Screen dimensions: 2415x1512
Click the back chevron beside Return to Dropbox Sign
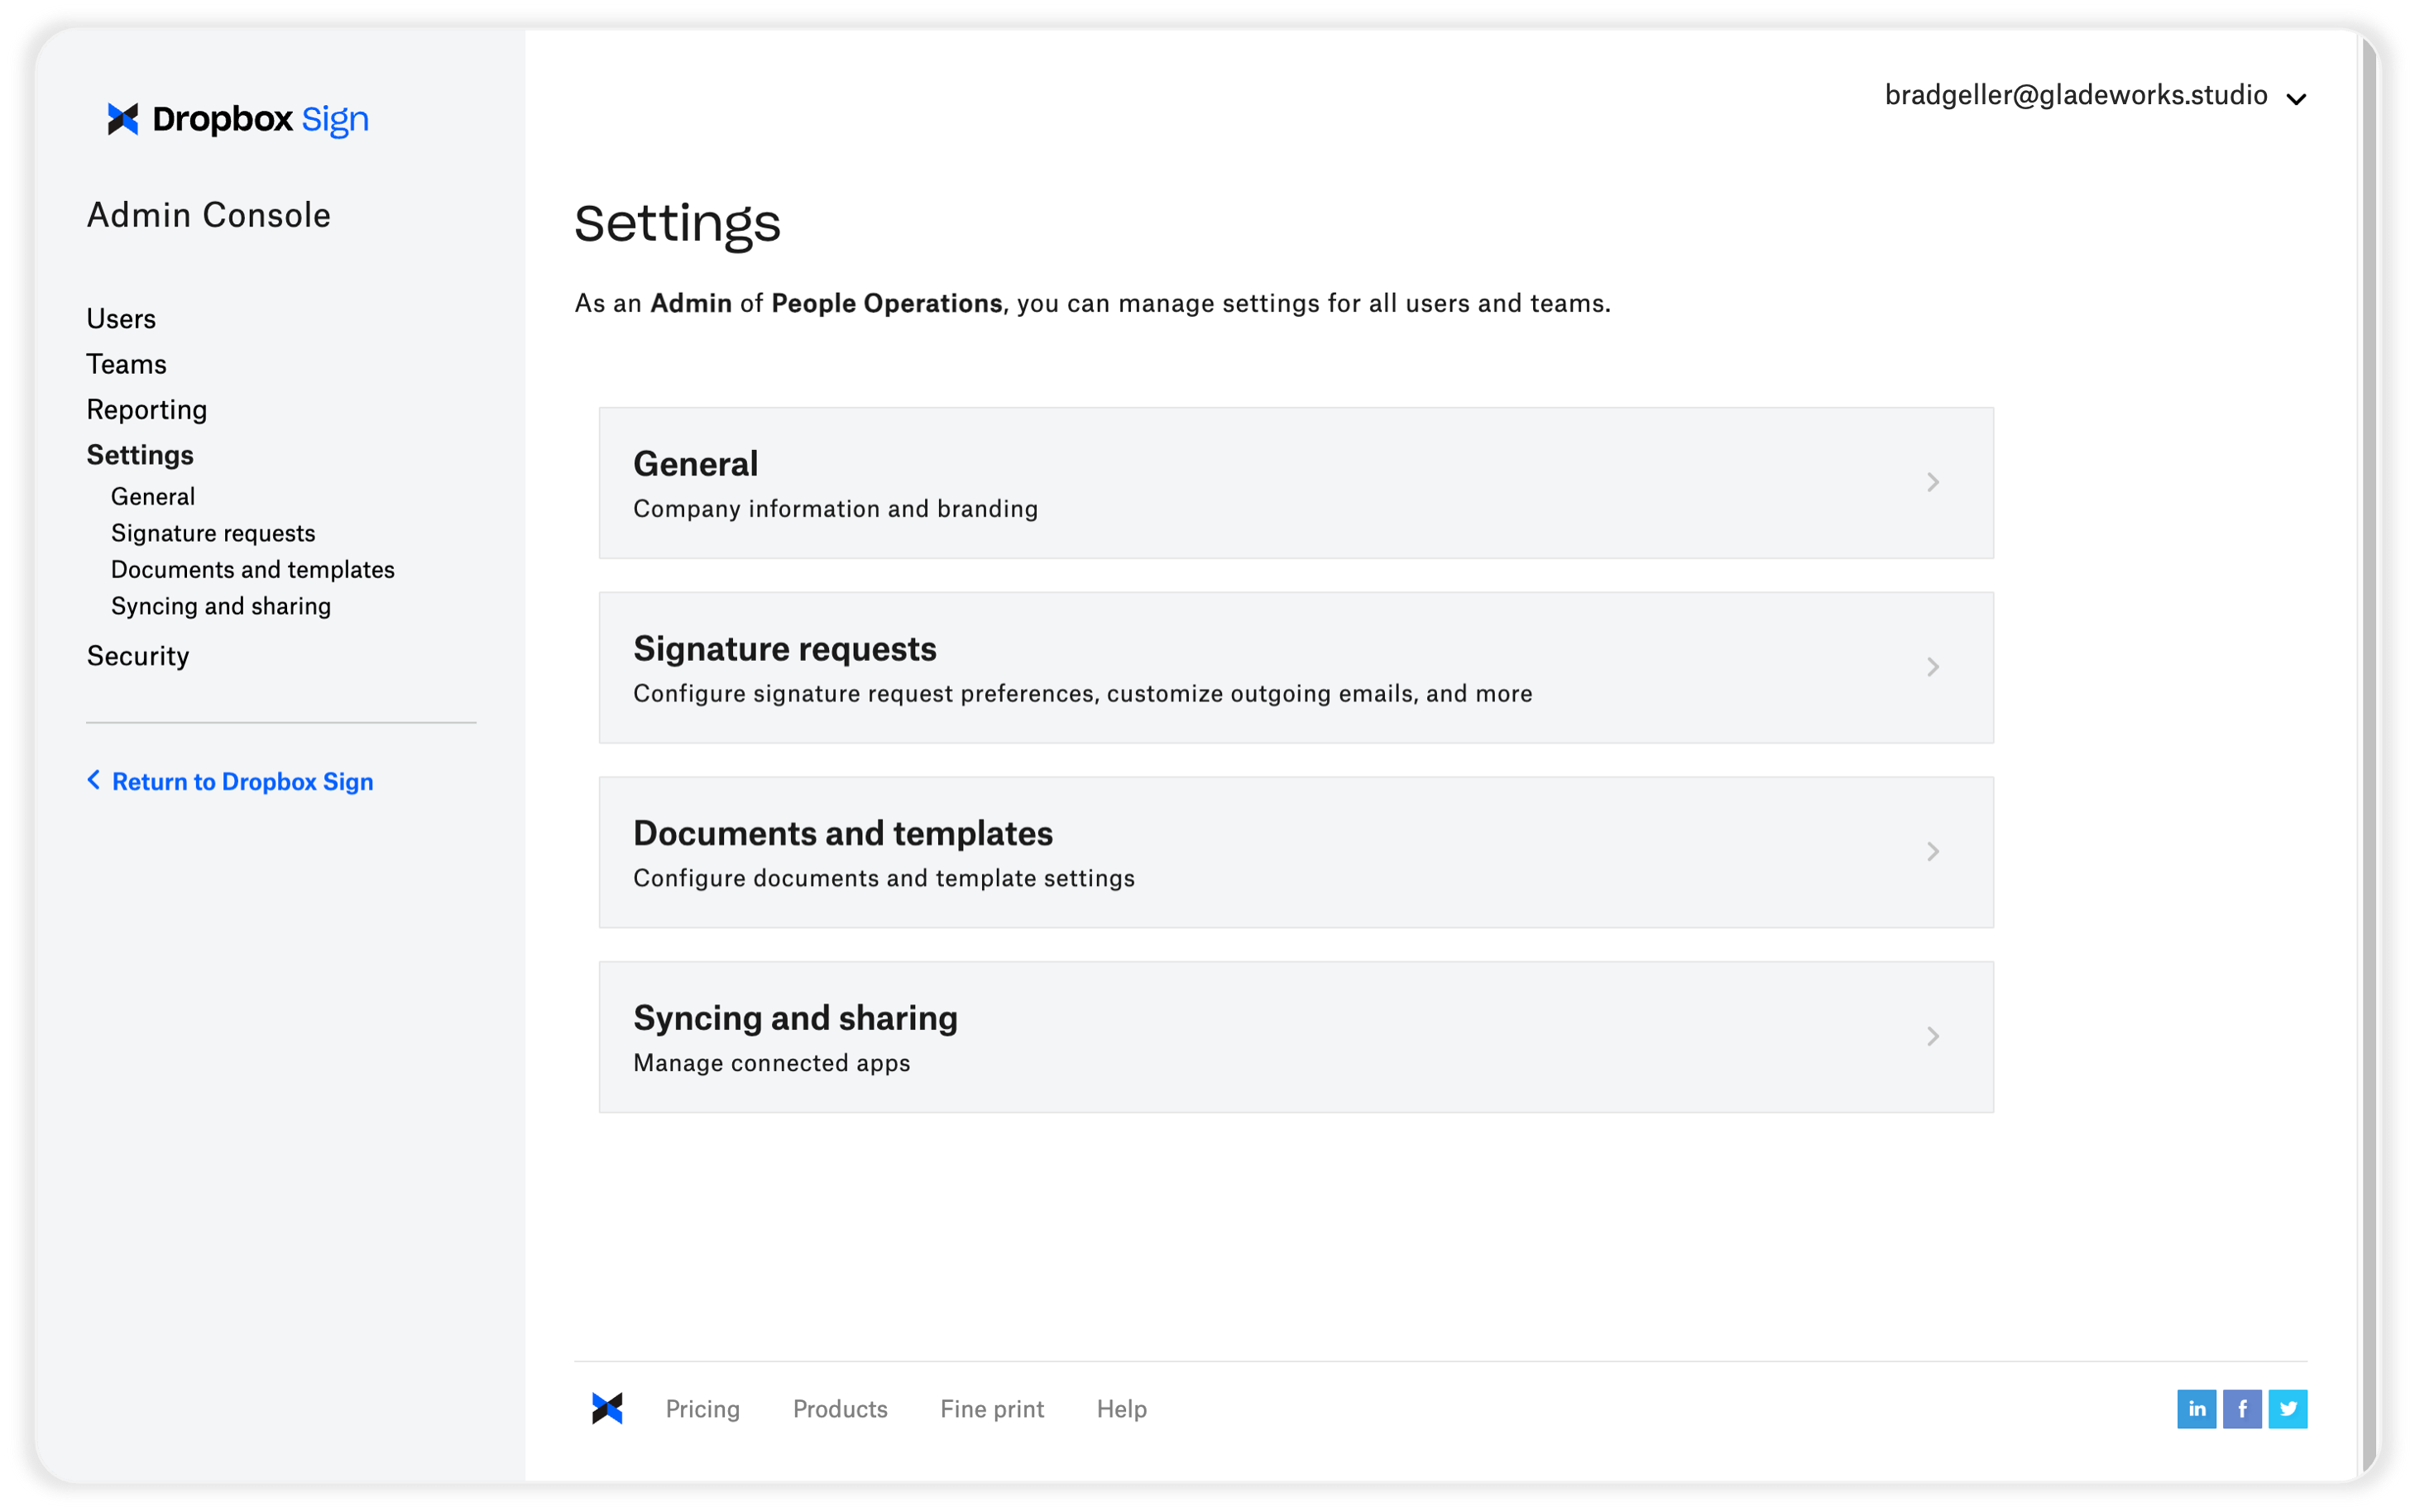tap(94, 780)
